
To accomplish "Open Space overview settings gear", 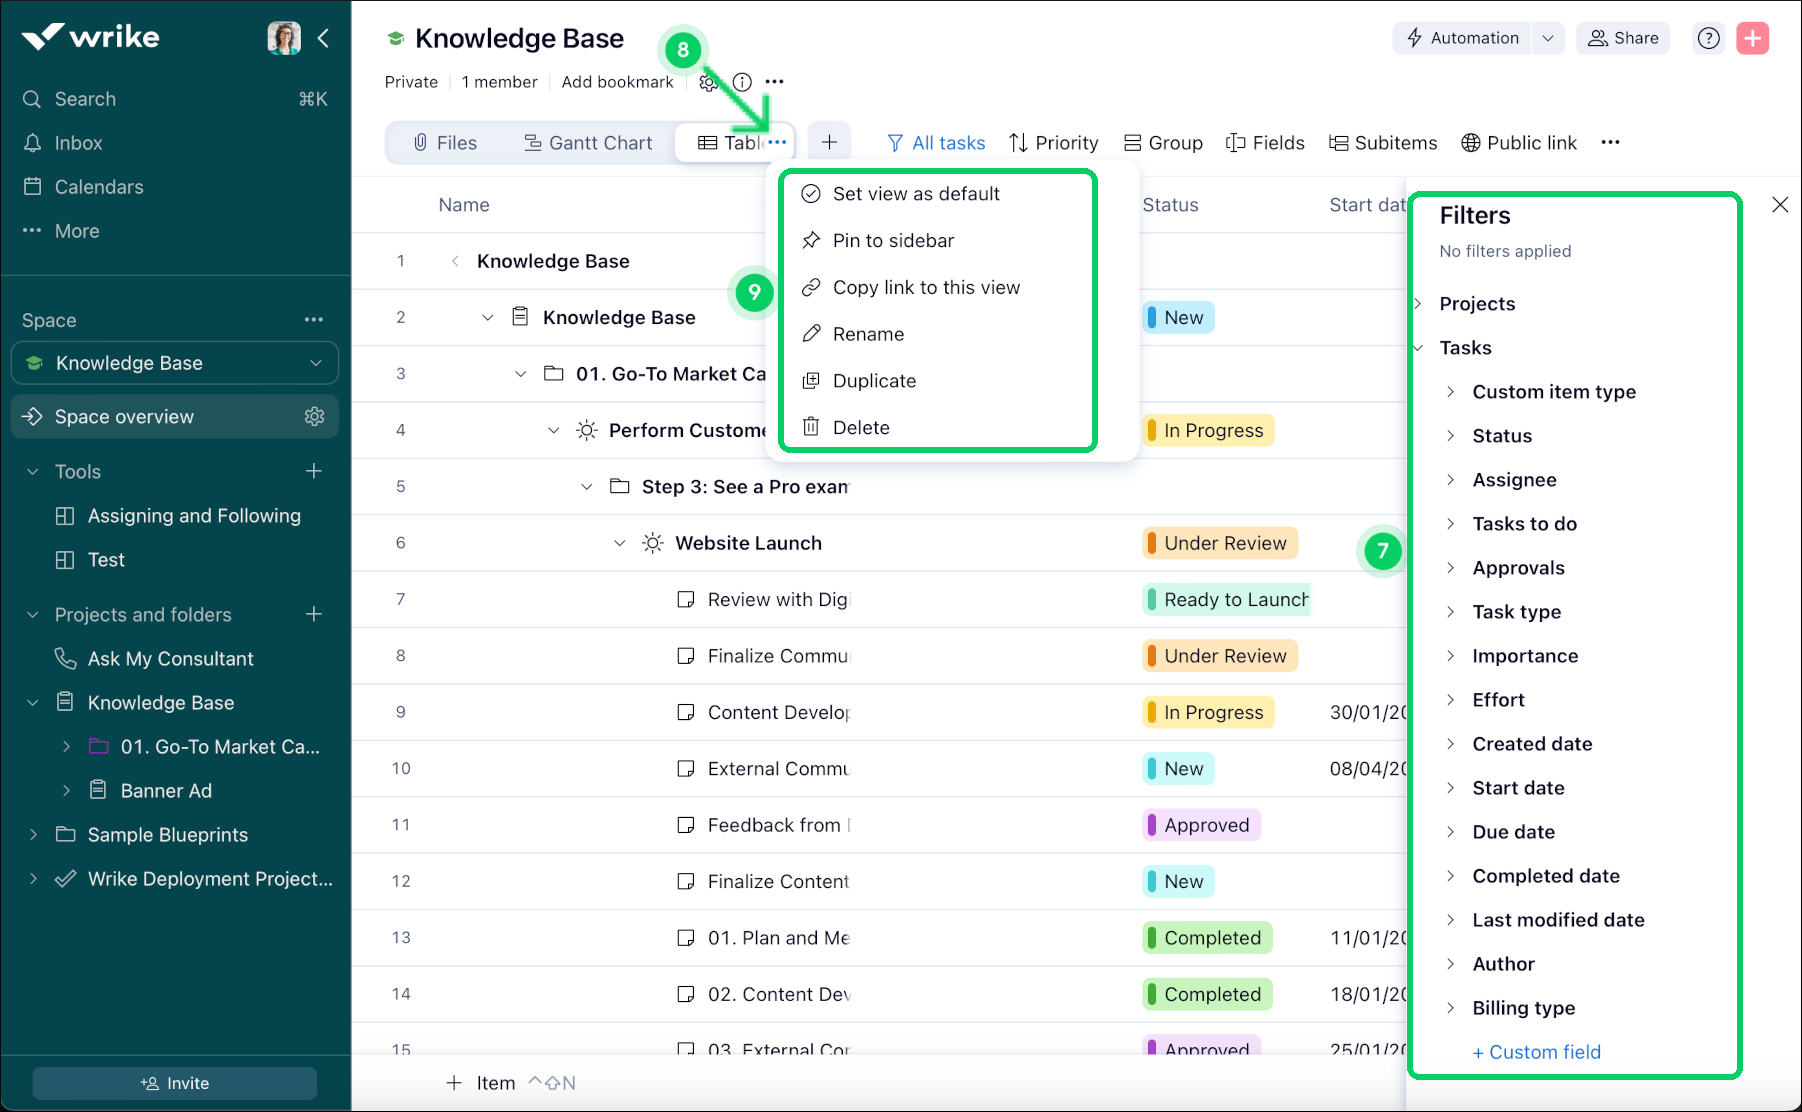I will [x=314, y=416].
